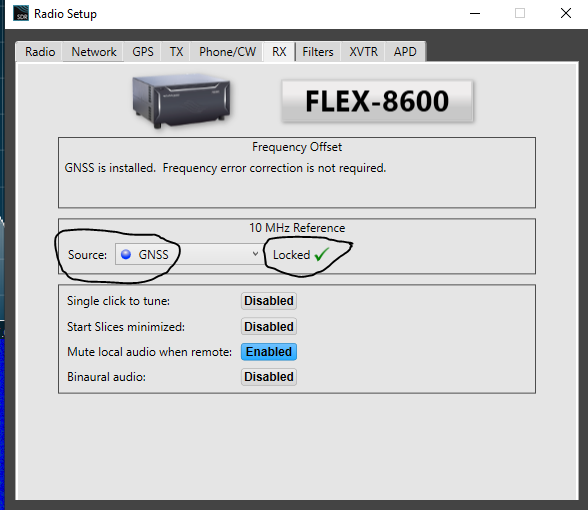Open the XVTR tab

pyautogui.click(x=363, y=52)
